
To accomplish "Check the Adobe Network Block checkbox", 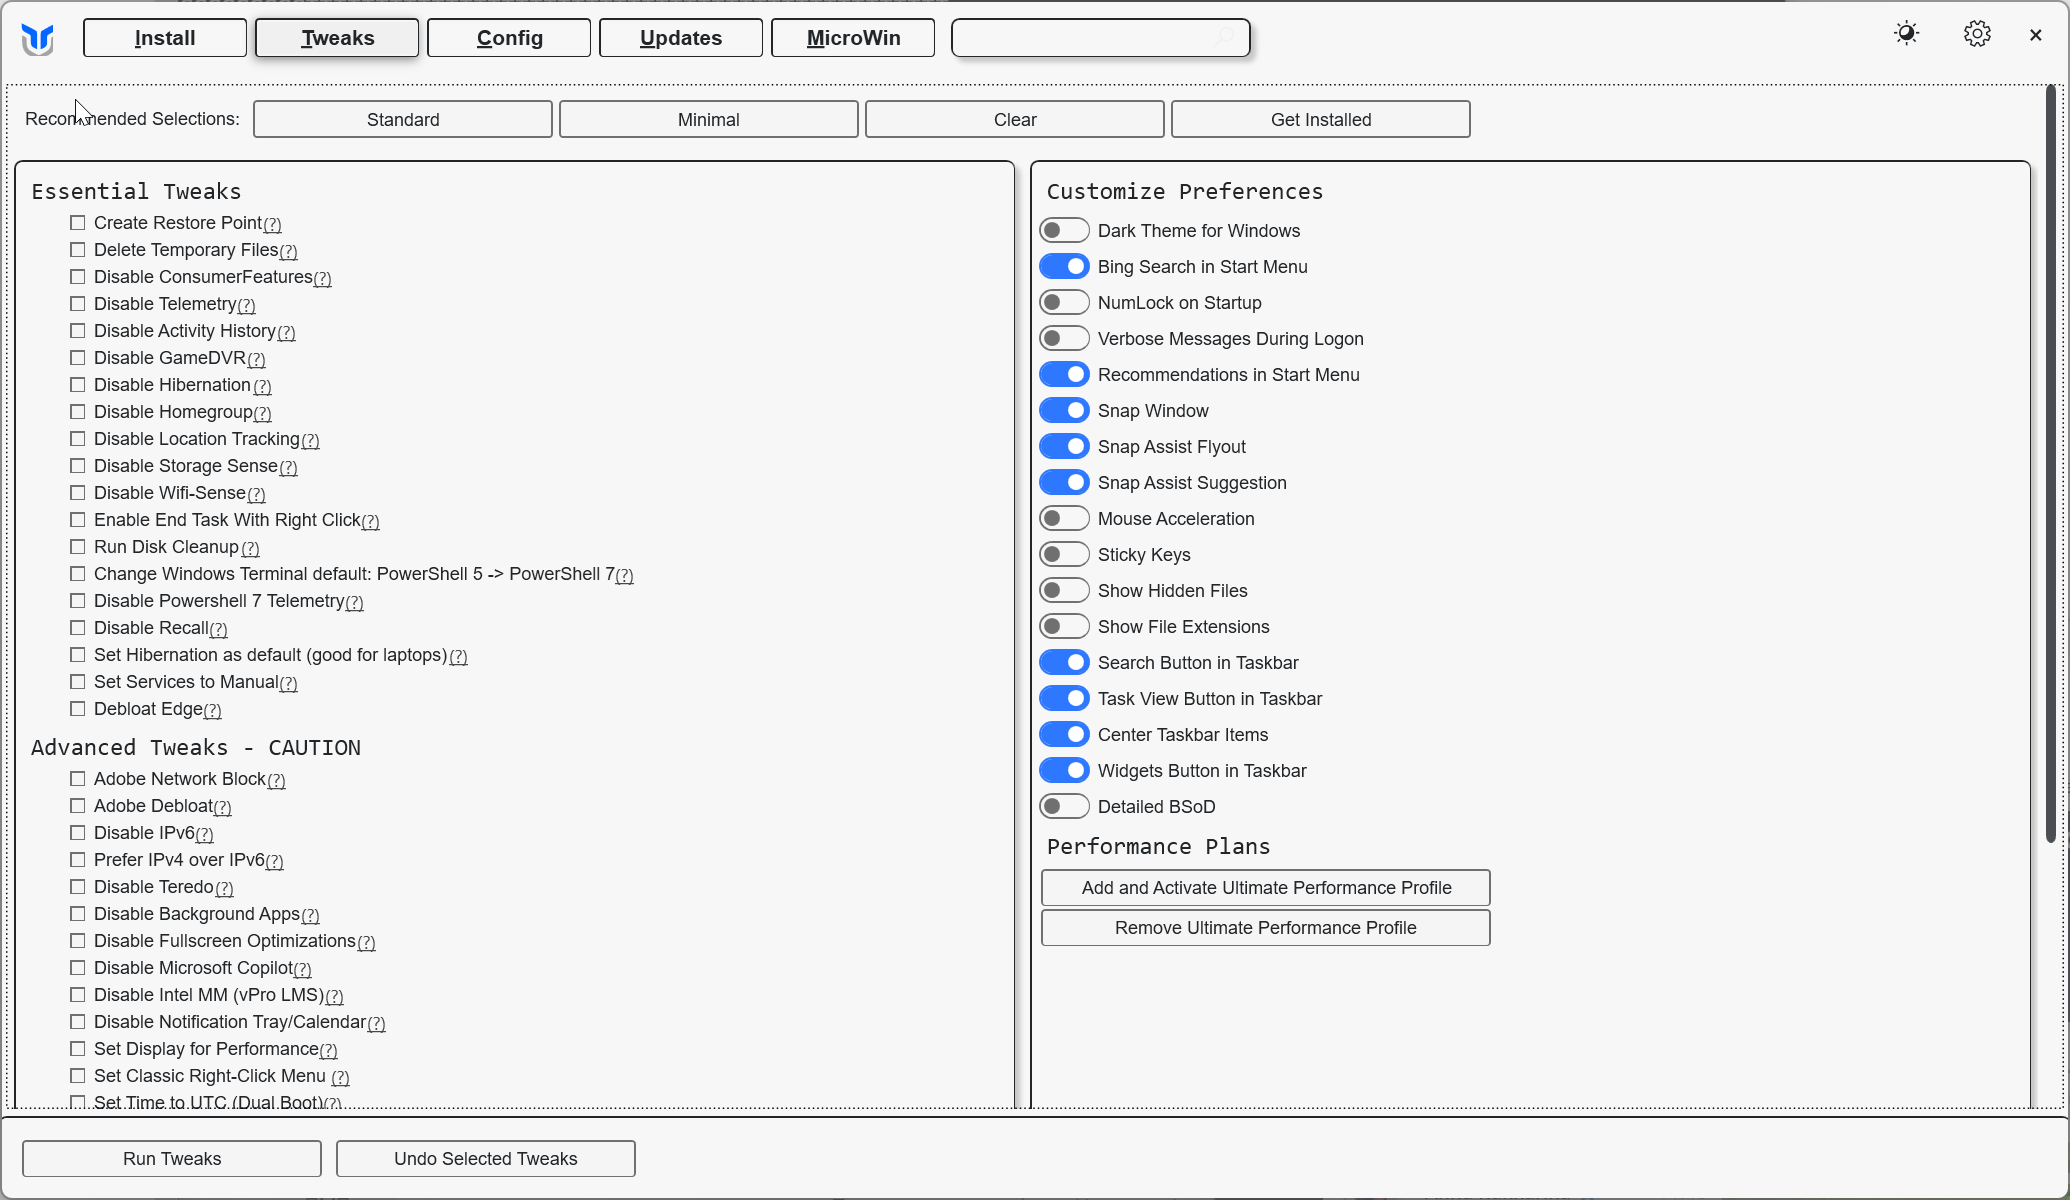I will [x=78, y=779].
